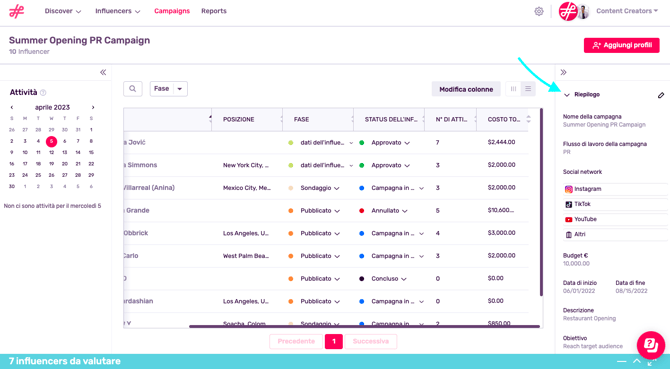Click the user profile photo

[584, 12]
